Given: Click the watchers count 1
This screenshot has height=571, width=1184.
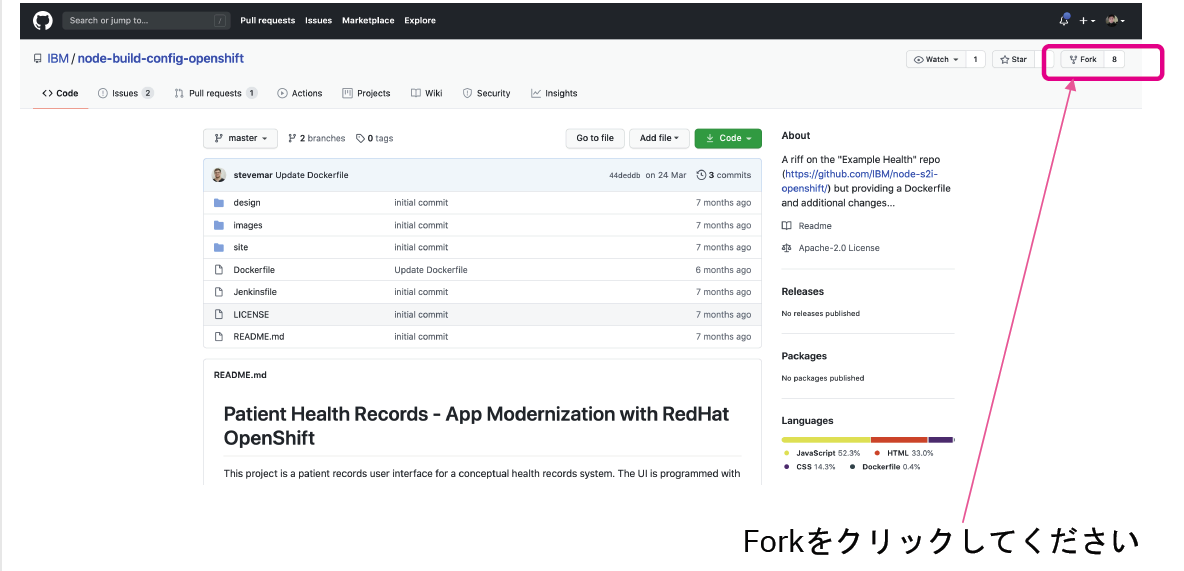Looking at the screenshot, I should pos(975,59).
